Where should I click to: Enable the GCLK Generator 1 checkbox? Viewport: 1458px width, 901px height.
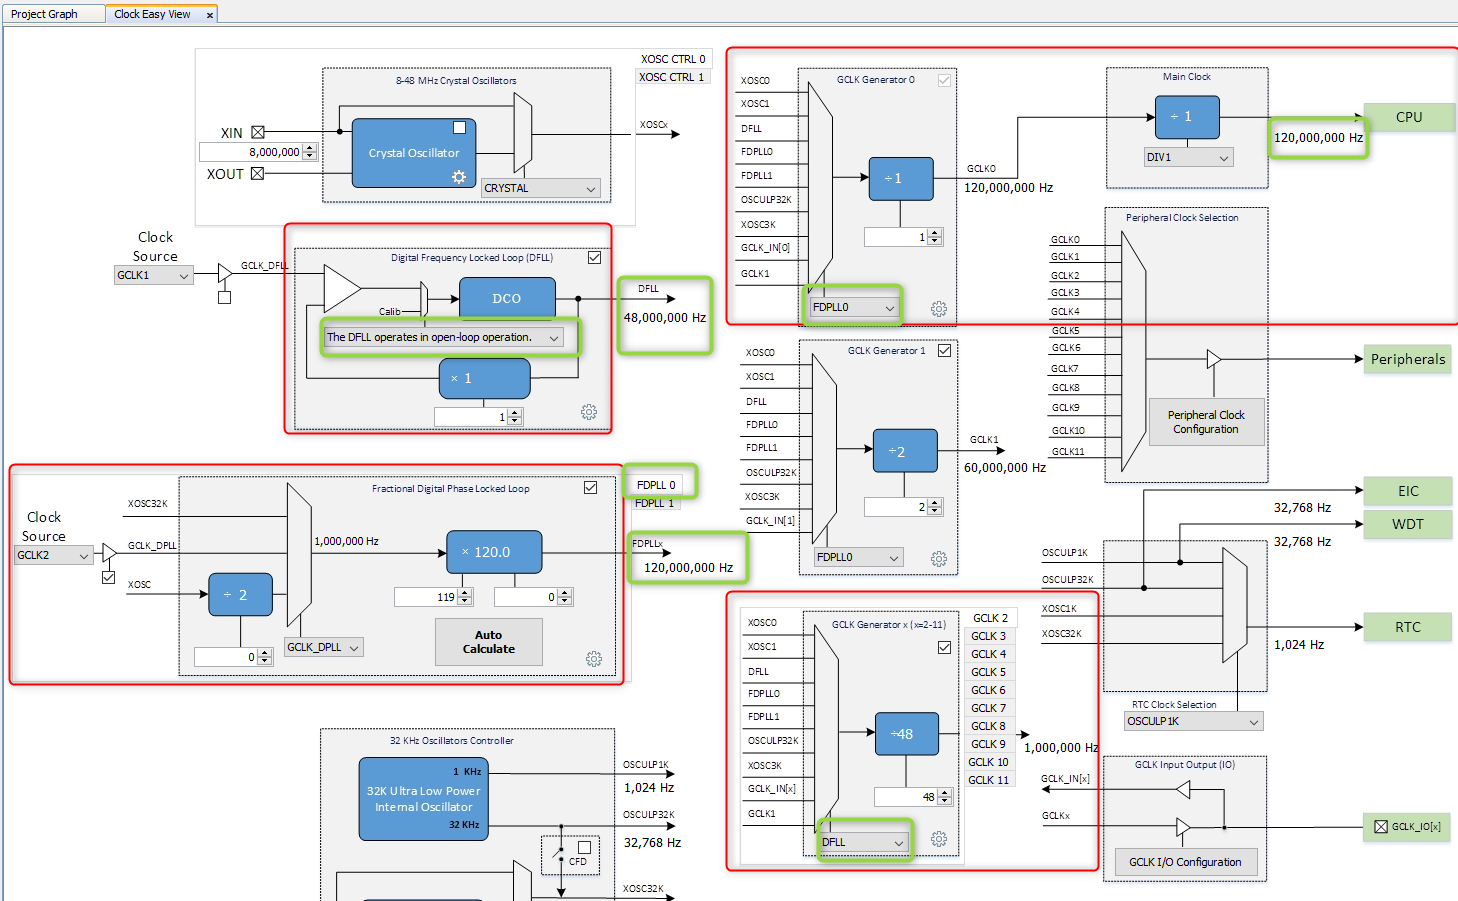944,351
